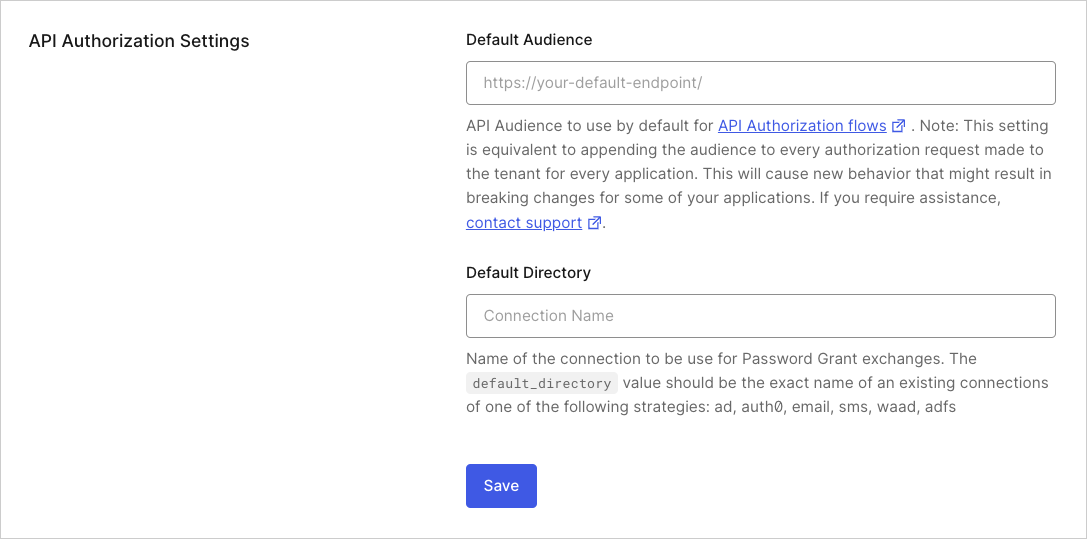Open the API Authorization flows link
Viewport: 1087px width, 539px height.
tap(802, 126)
